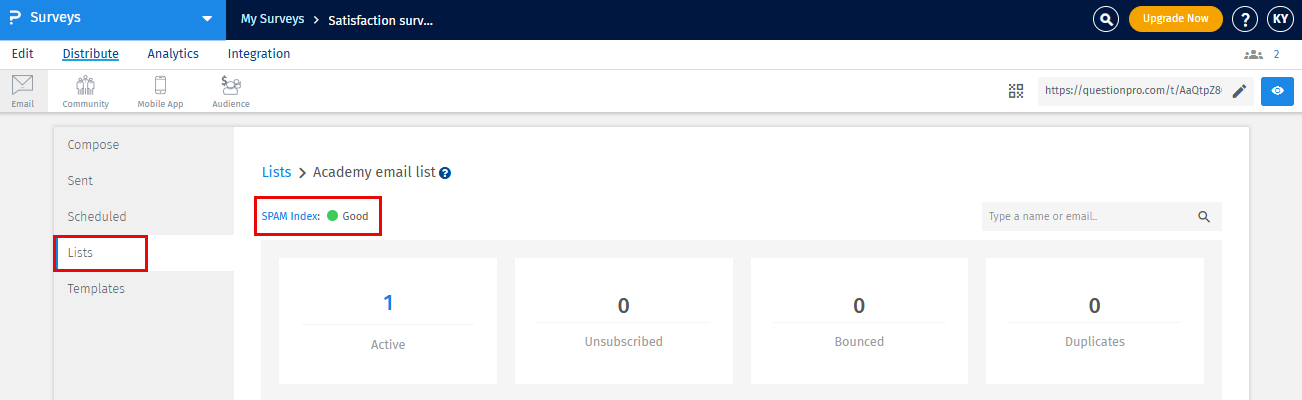
Task: Open the KY user profile avatar
Action: (x=1280, y=19)
